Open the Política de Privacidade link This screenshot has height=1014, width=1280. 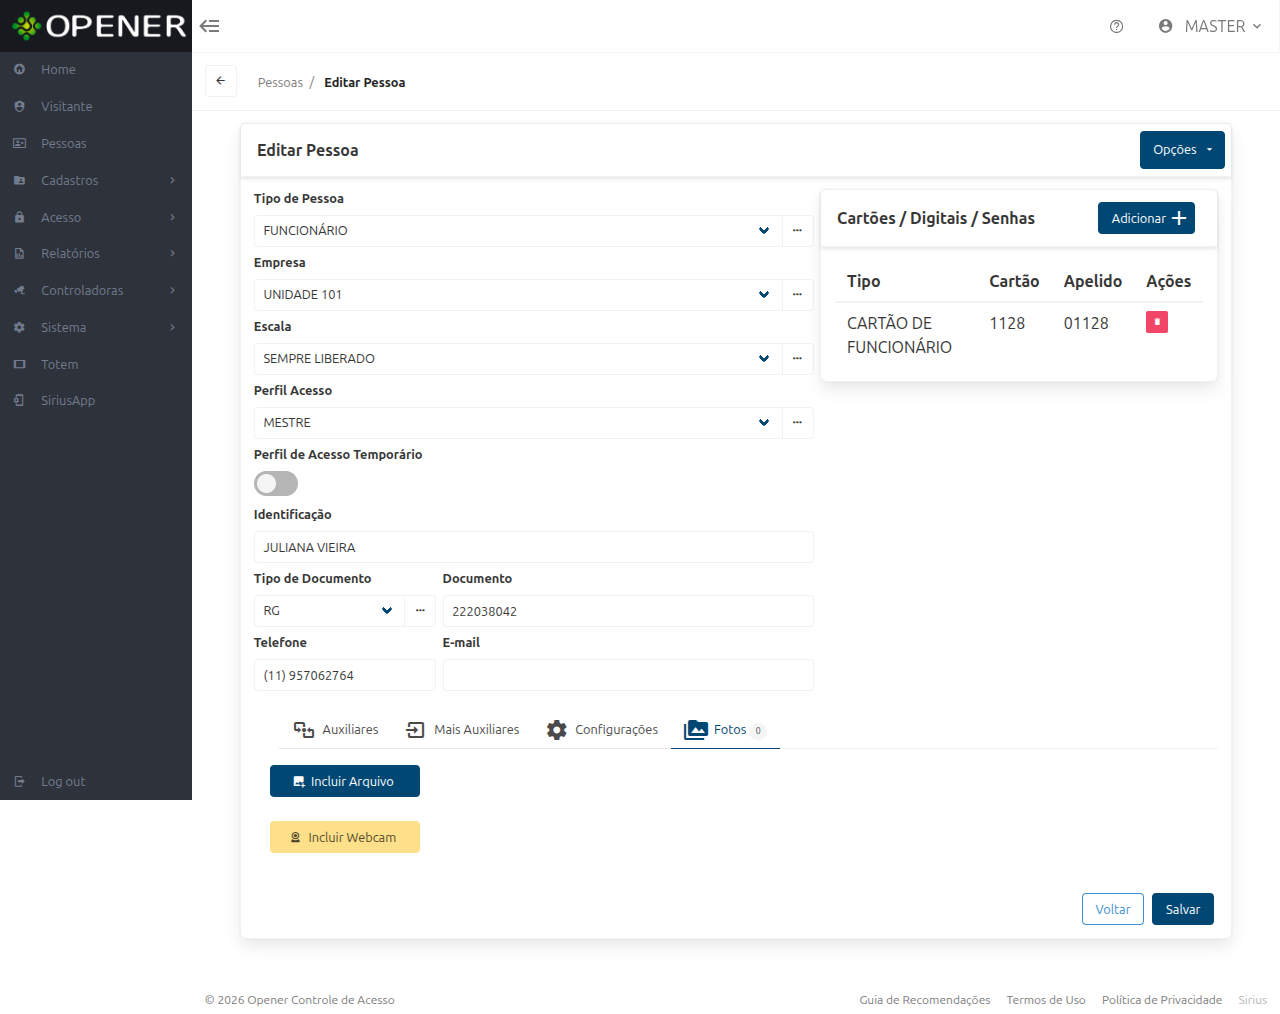click(x=1162, y=1000)
